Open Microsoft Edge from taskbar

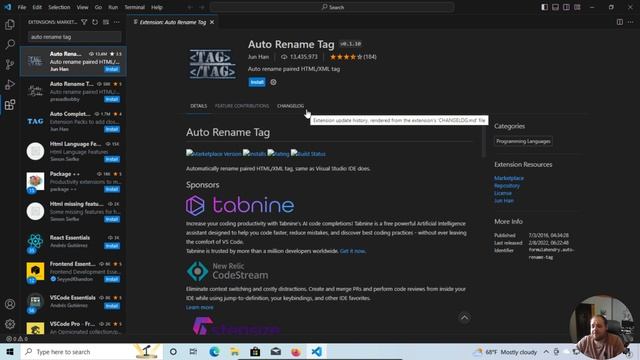pos(214,351)
